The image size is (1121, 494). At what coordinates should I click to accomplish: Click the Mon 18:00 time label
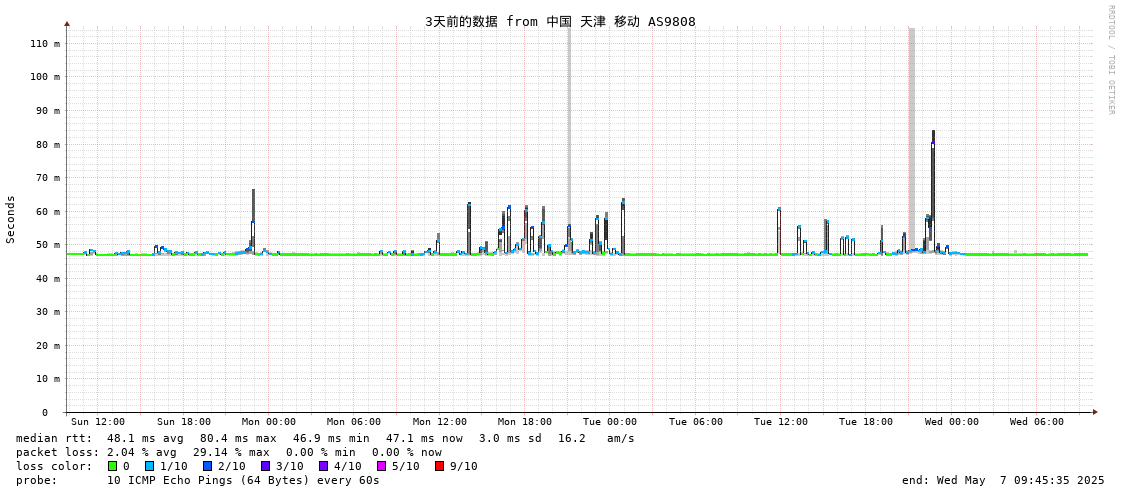tap(525, 423)
